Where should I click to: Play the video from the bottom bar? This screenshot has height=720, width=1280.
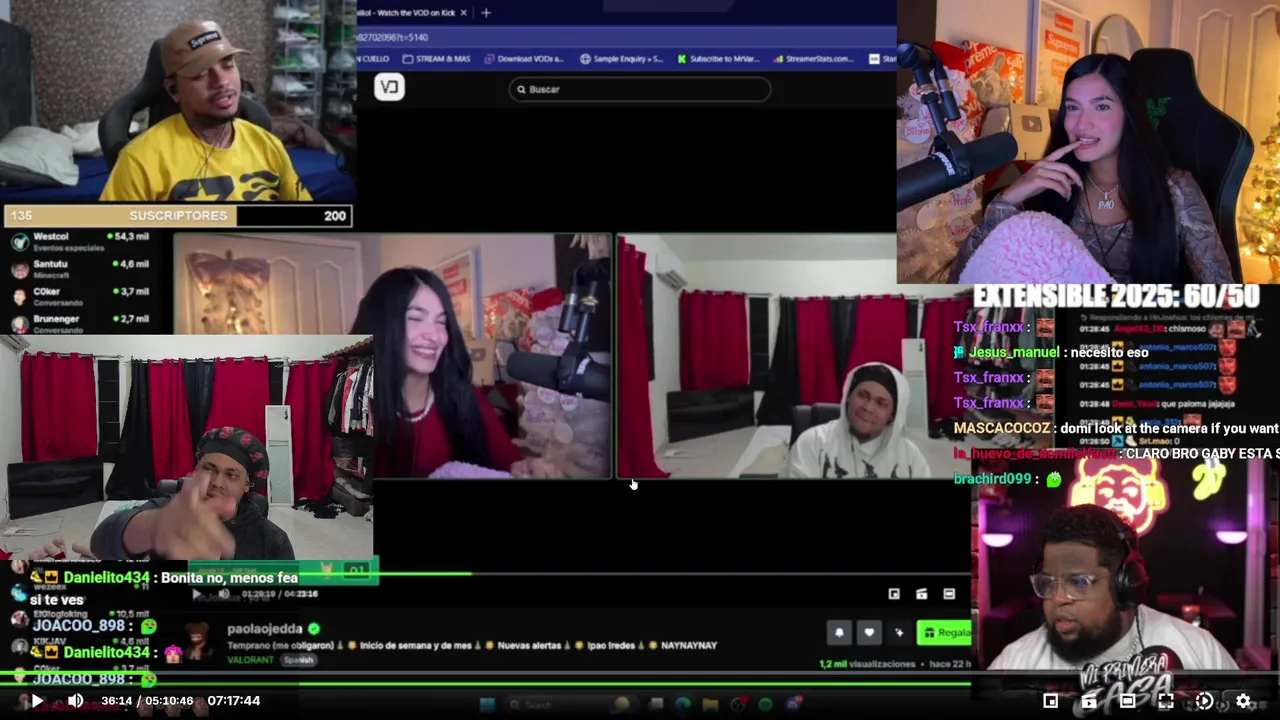coord(36,701)
